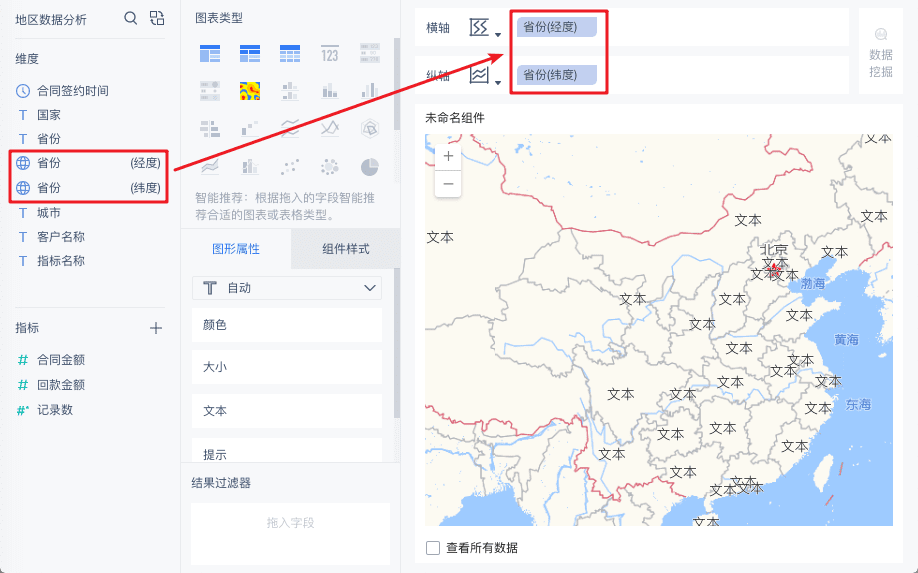Pick the partitioned line chart icon

tap(290, 129)
